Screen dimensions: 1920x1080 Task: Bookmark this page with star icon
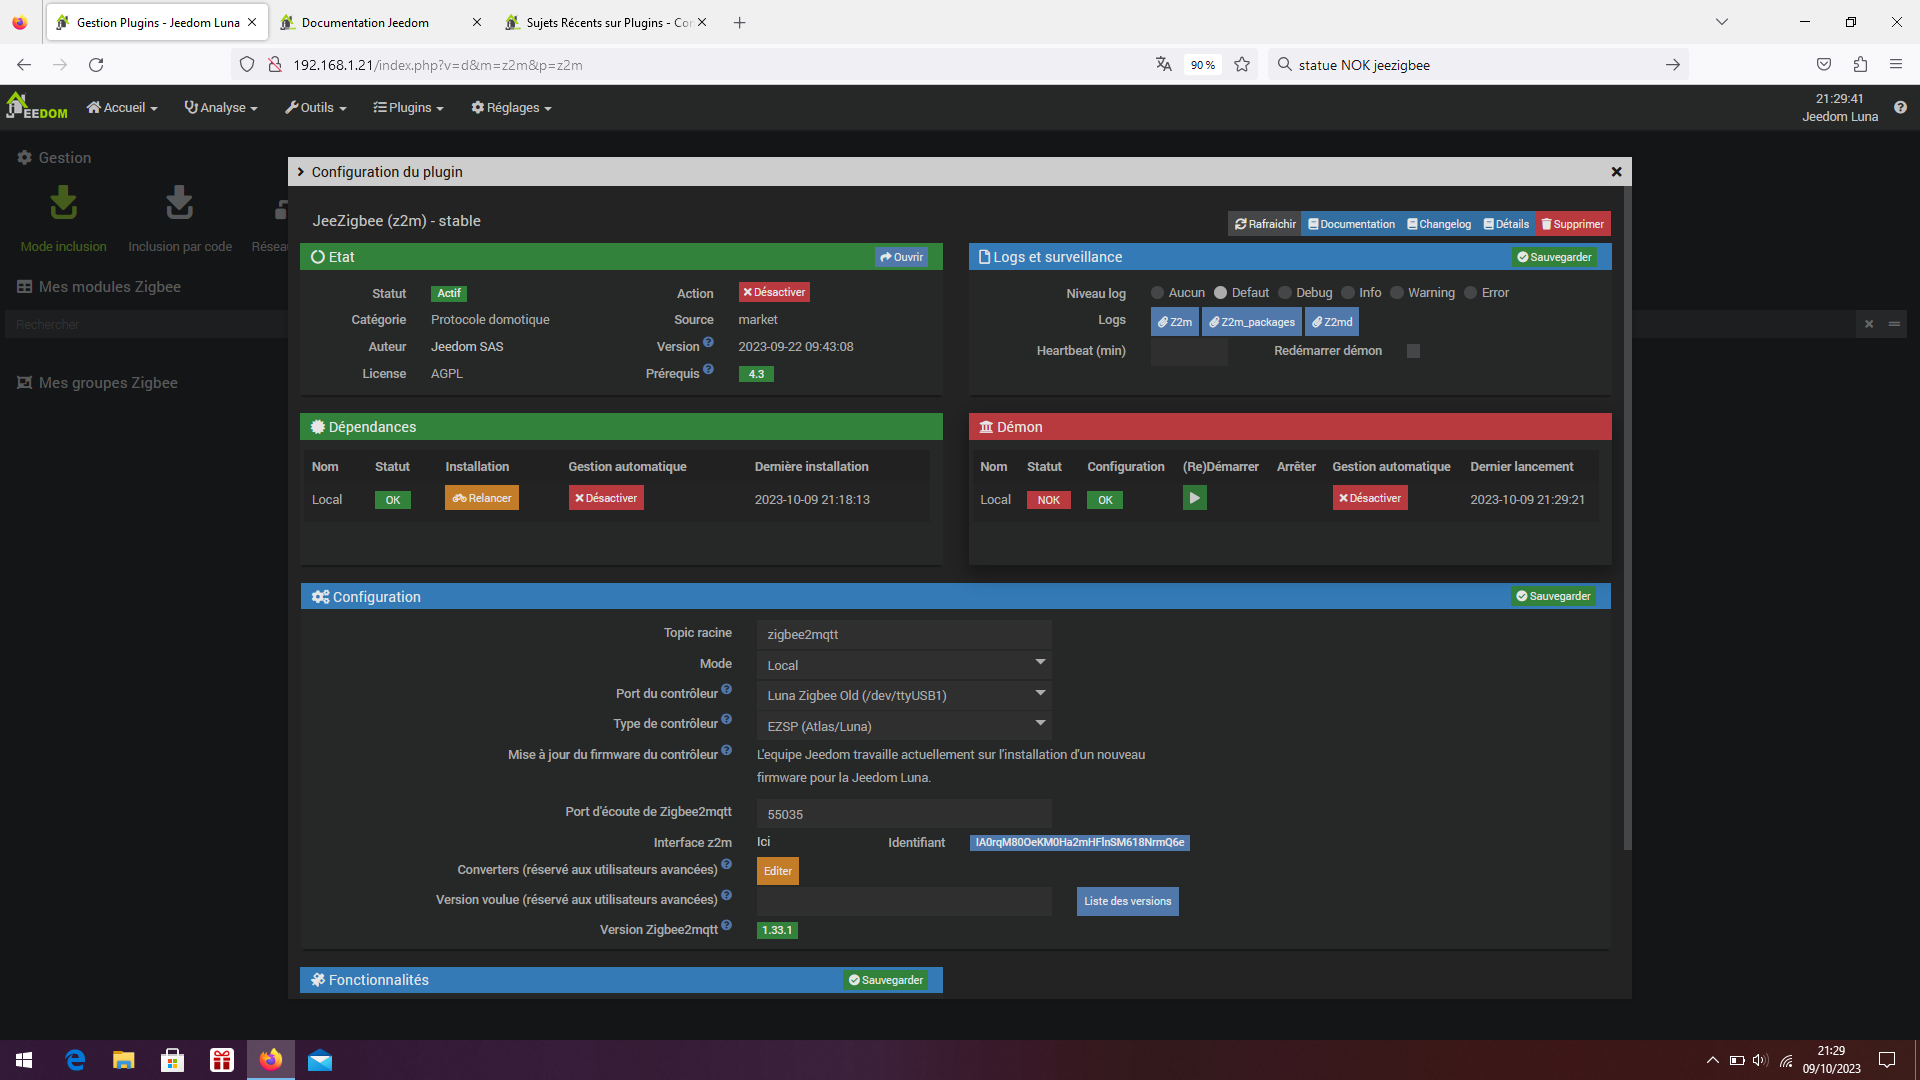coord(1242,65)
